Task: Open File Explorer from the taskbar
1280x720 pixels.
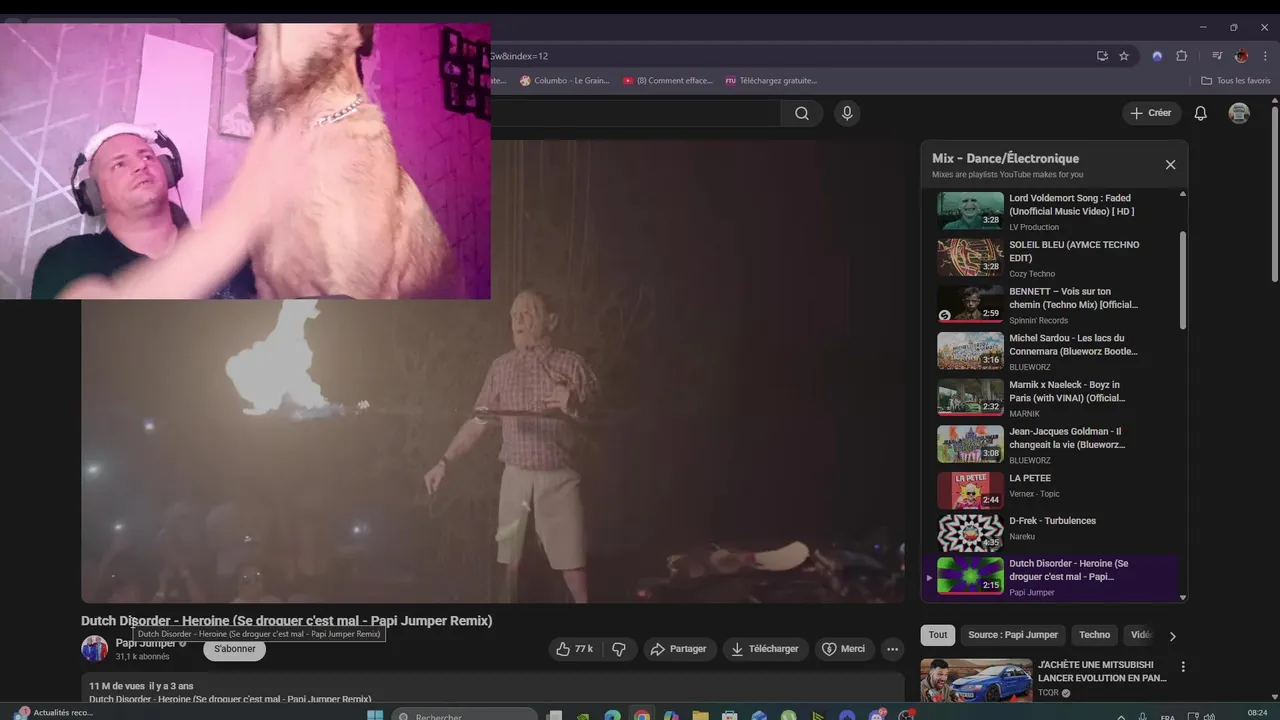Action: [700, 716]
